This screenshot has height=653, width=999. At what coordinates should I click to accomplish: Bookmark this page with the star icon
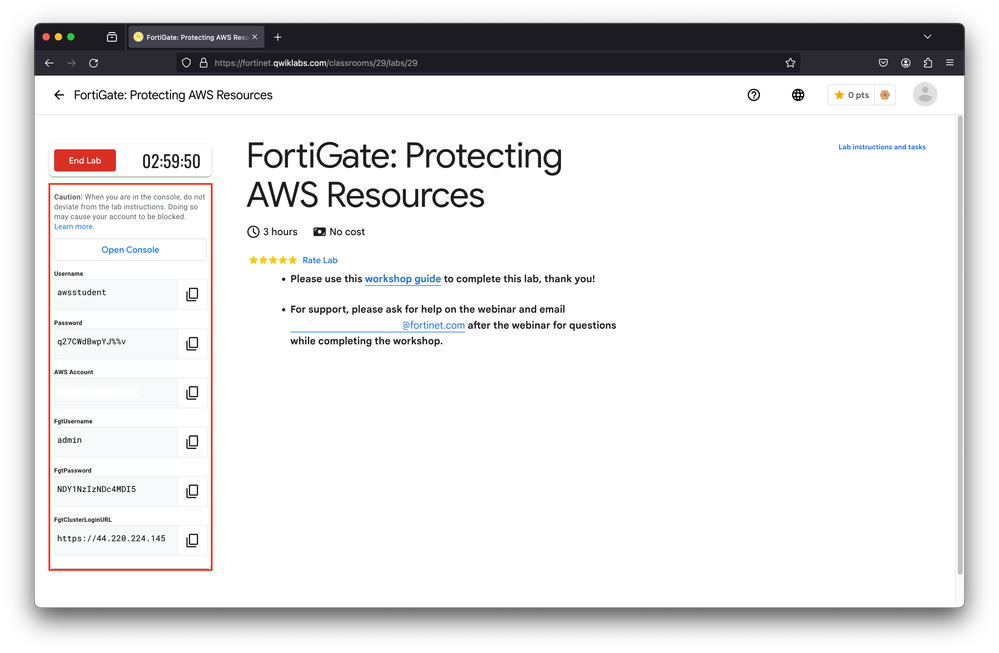pos(790,62)
